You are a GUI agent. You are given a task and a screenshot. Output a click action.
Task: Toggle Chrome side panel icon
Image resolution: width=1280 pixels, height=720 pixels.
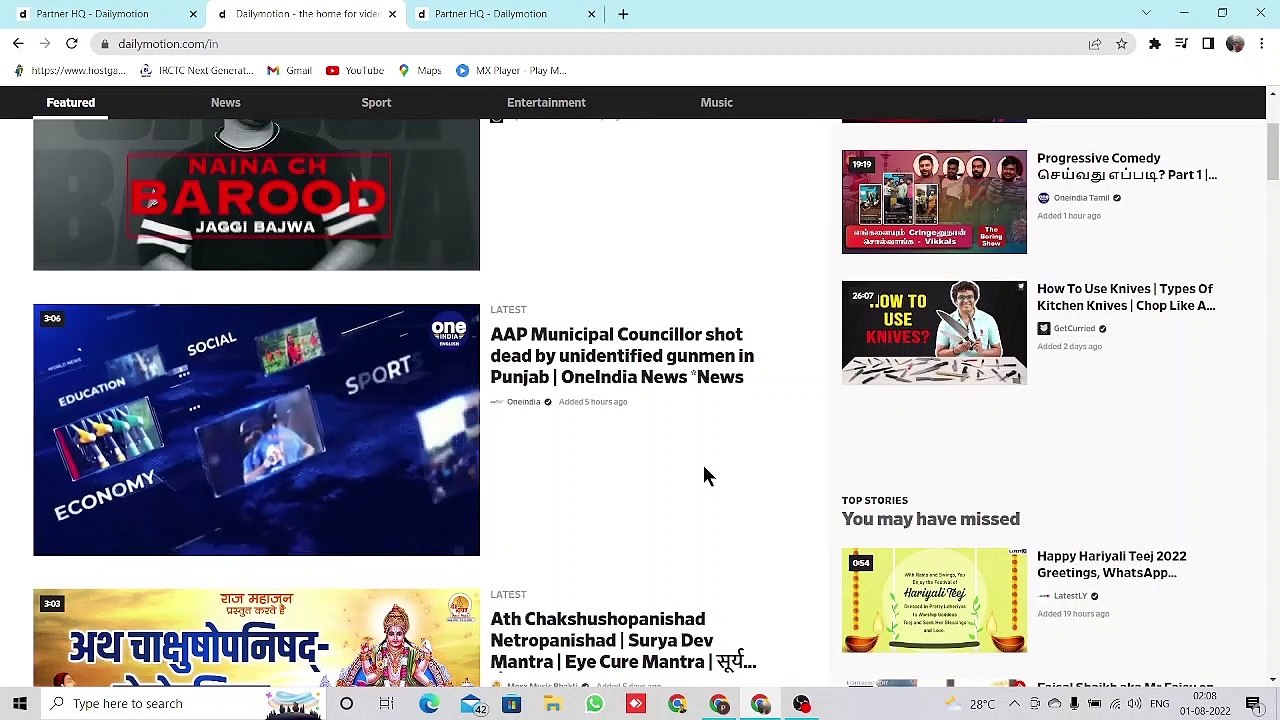(1208, 44)
